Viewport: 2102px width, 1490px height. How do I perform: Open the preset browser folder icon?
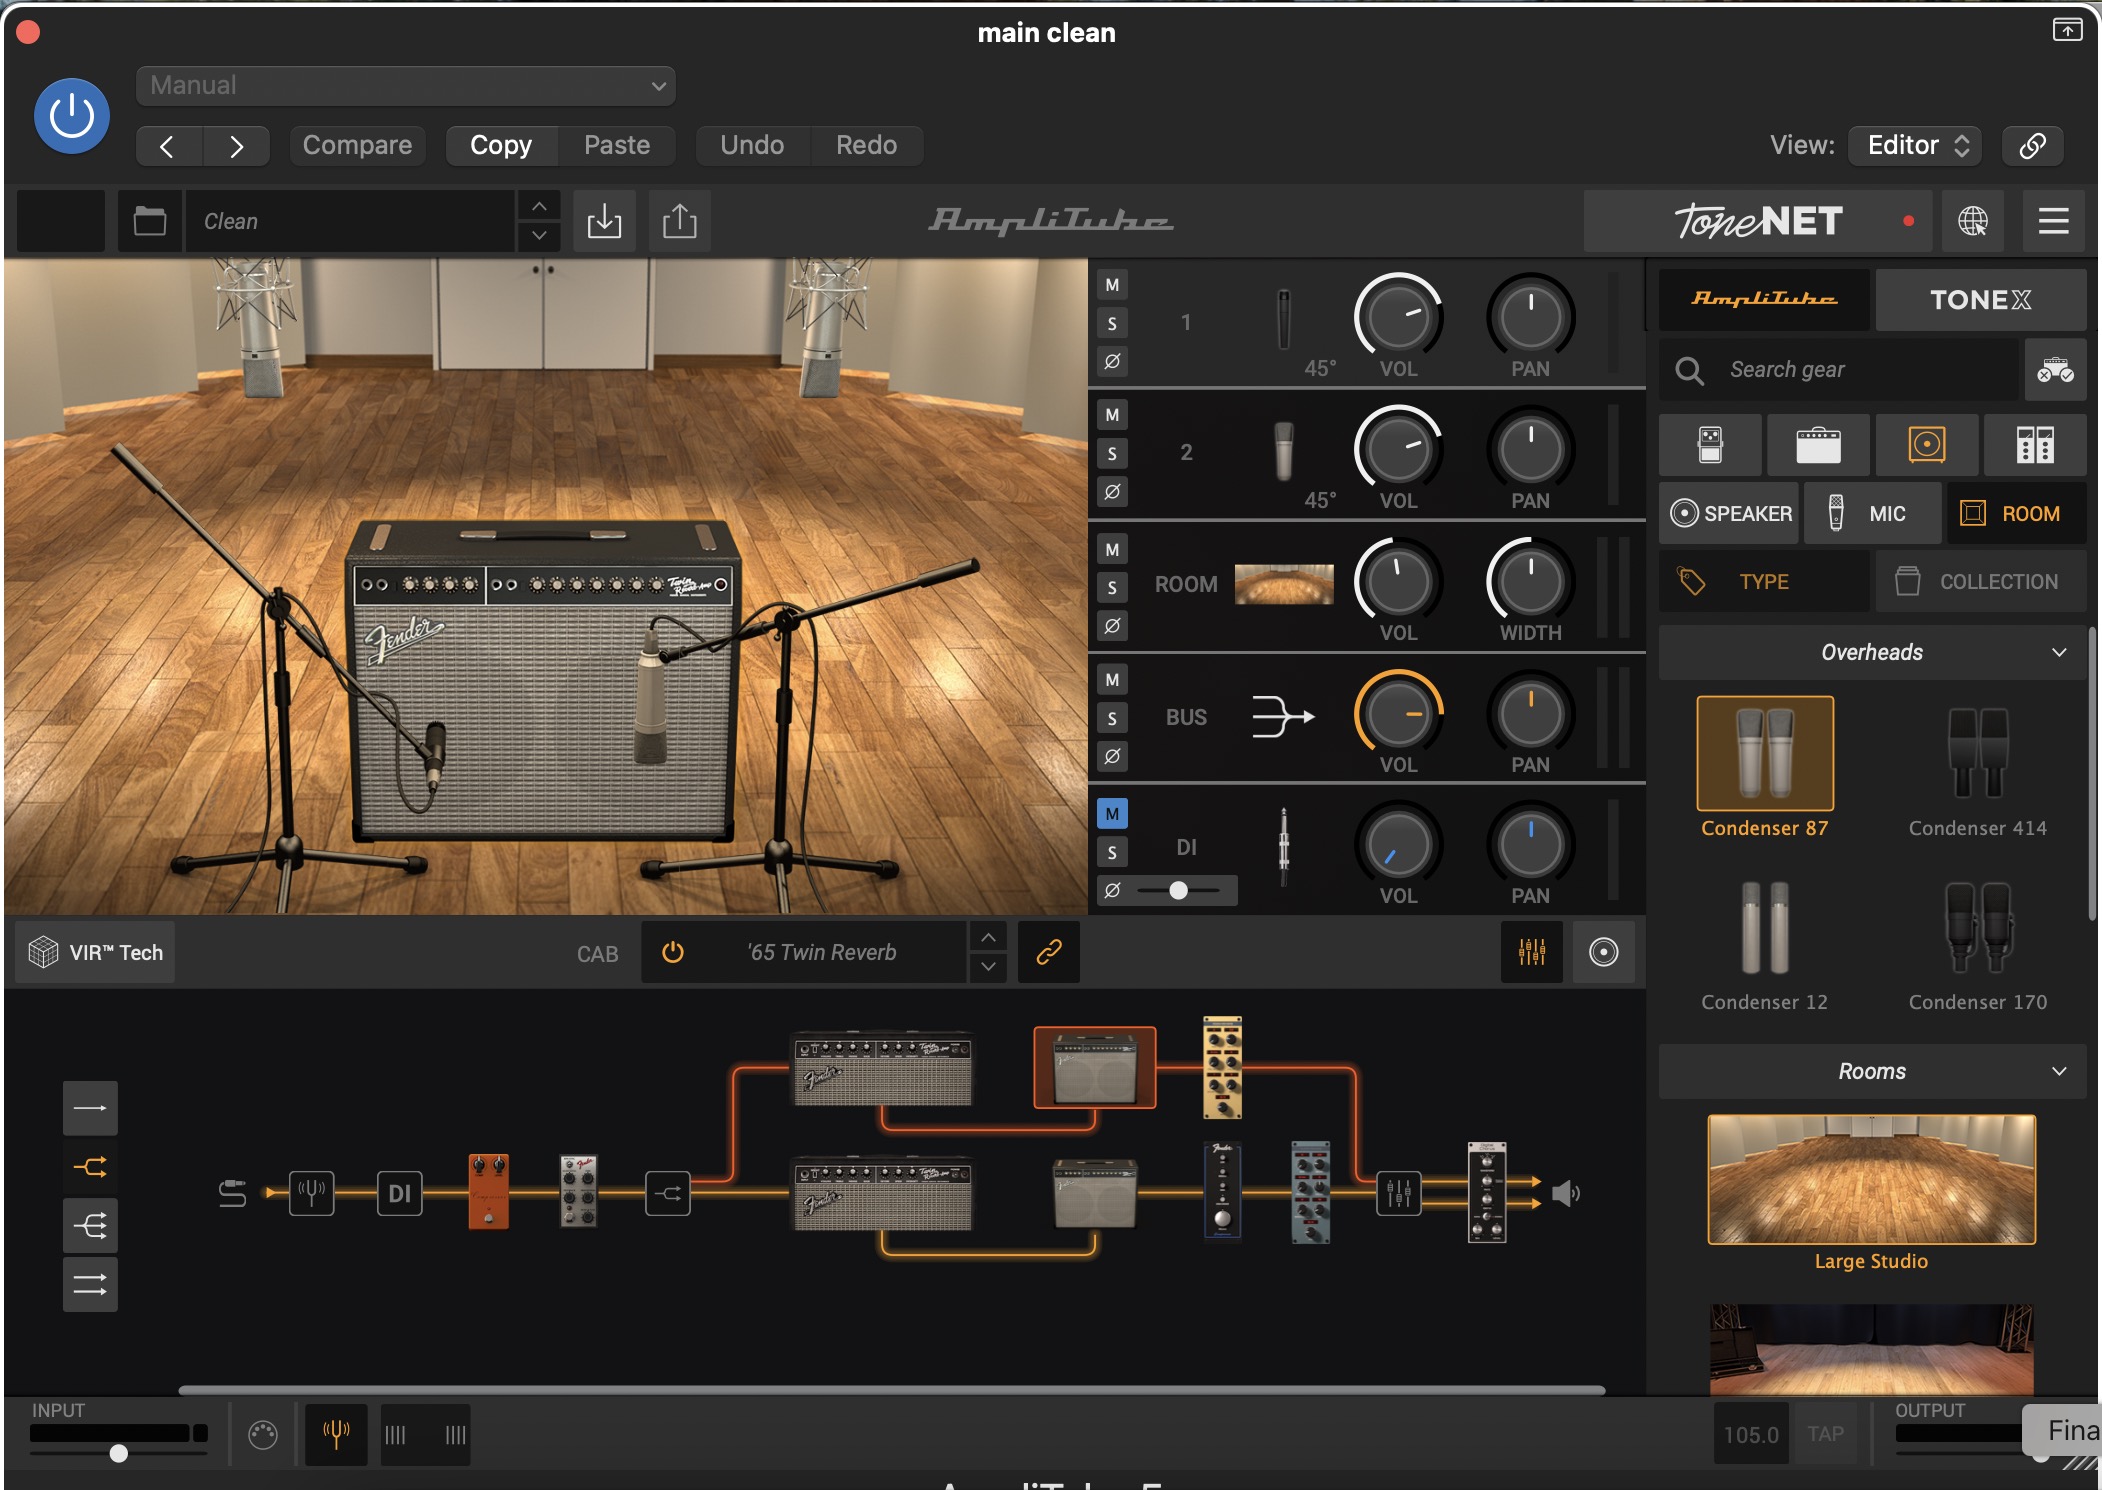pos(150,221)
